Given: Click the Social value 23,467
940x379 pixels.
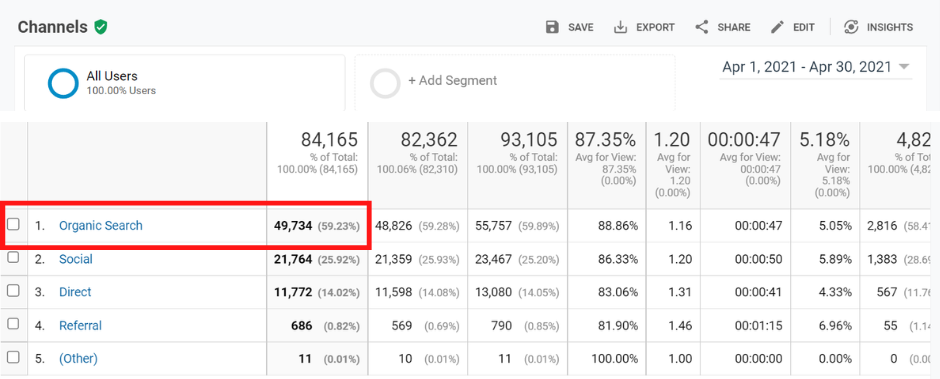Looking at the screenshot, I should pyautogui.click(x=493, y=259).
